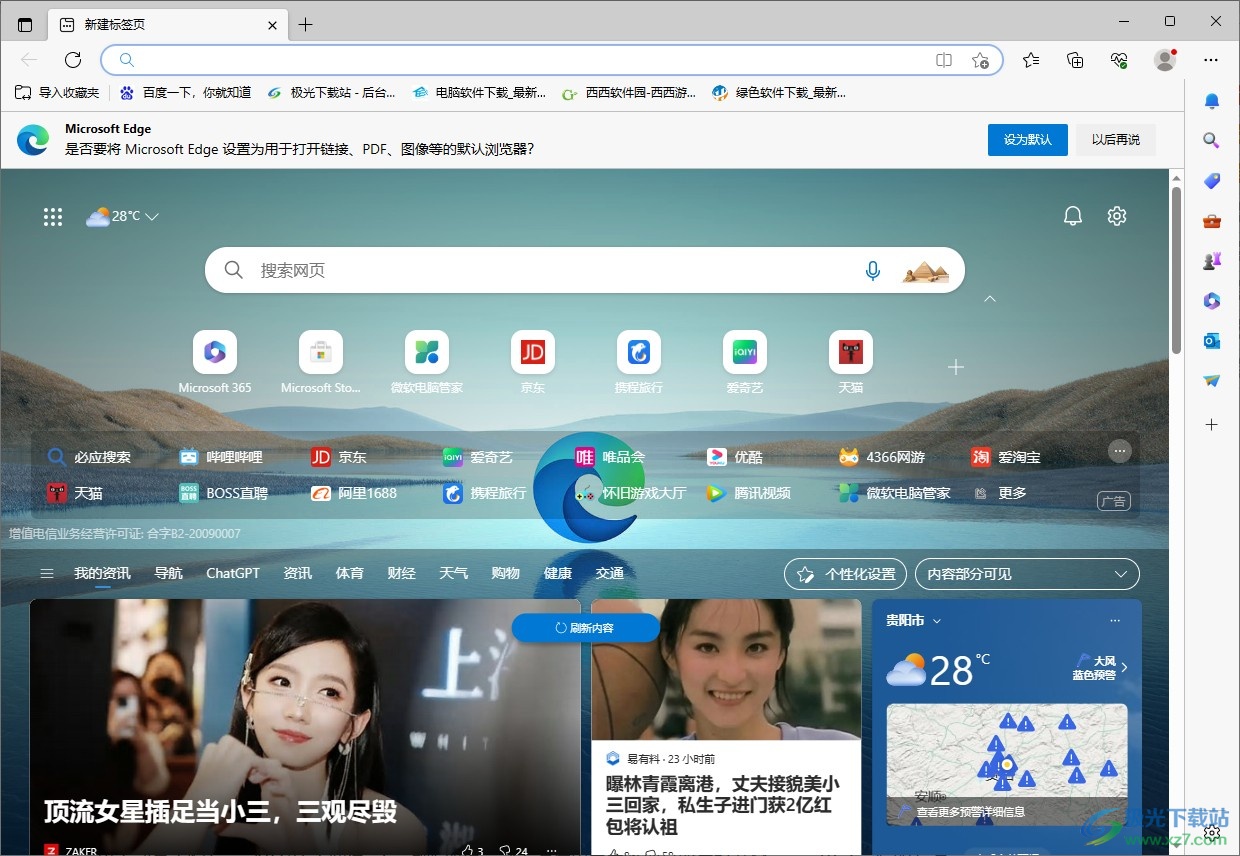Switch to the 导航 tab
Viewport: 1240px width, 856px height.
[168, 574]
